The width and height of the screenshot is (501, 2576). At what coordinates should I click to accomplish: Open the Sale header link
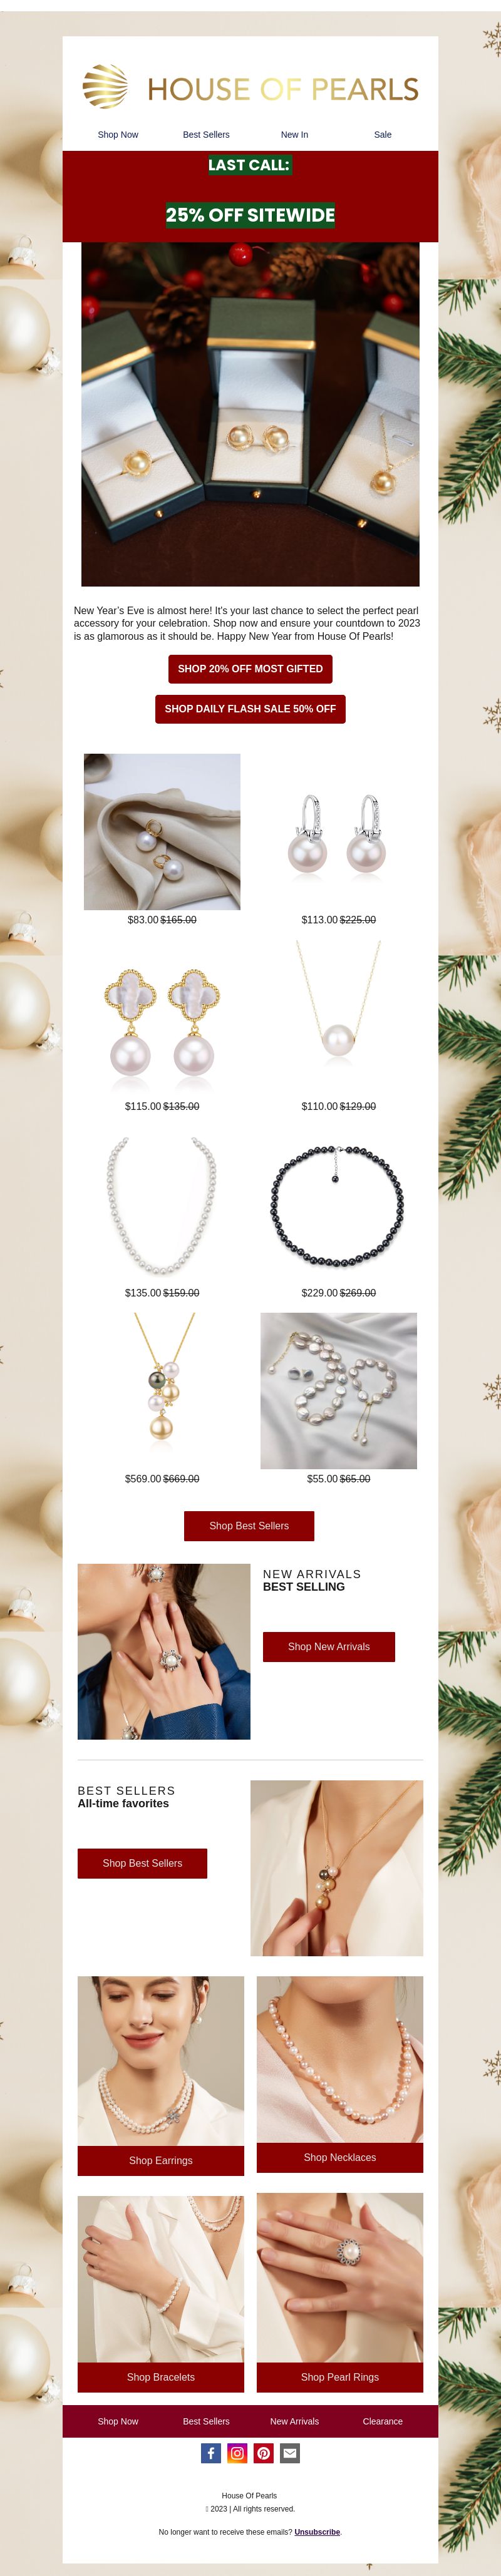383,135
